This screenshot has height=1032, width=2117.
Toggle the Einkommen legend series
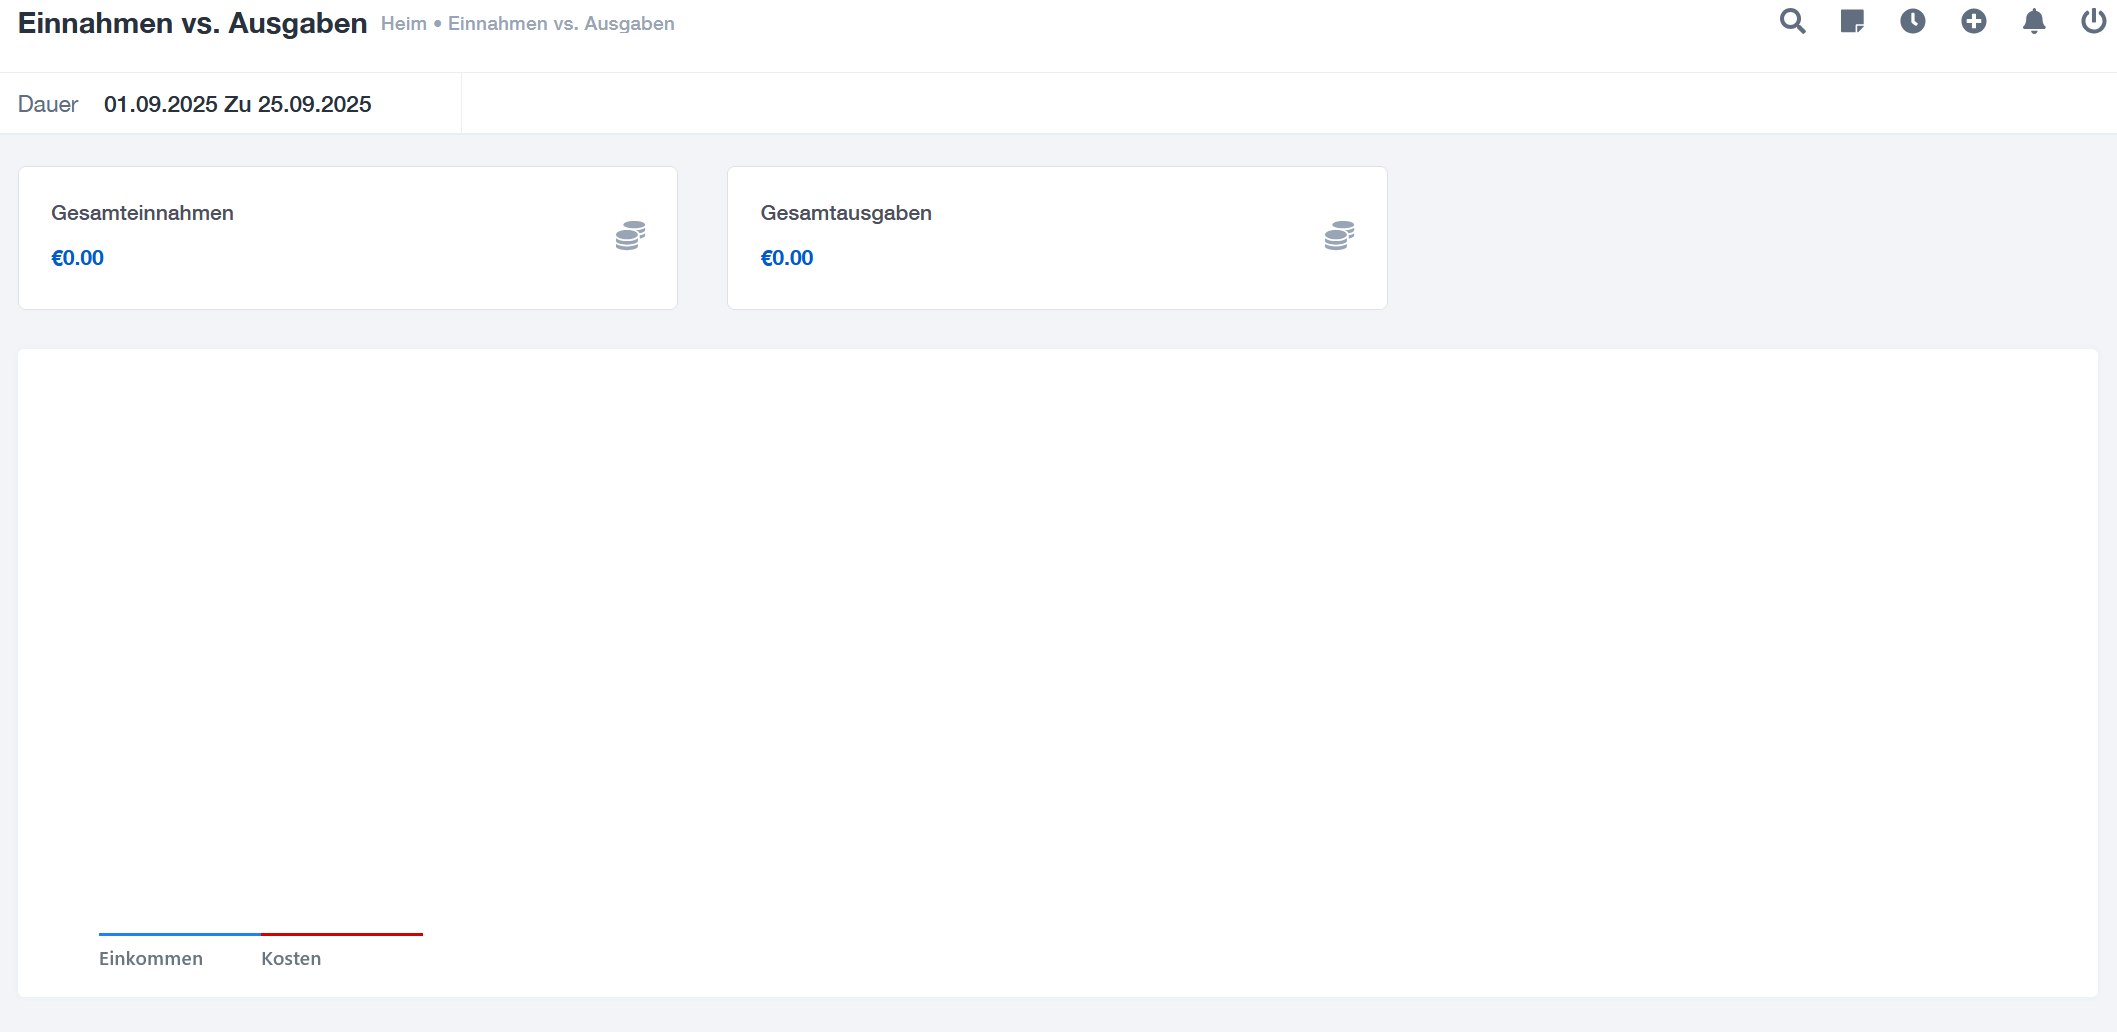click(151, 958)
